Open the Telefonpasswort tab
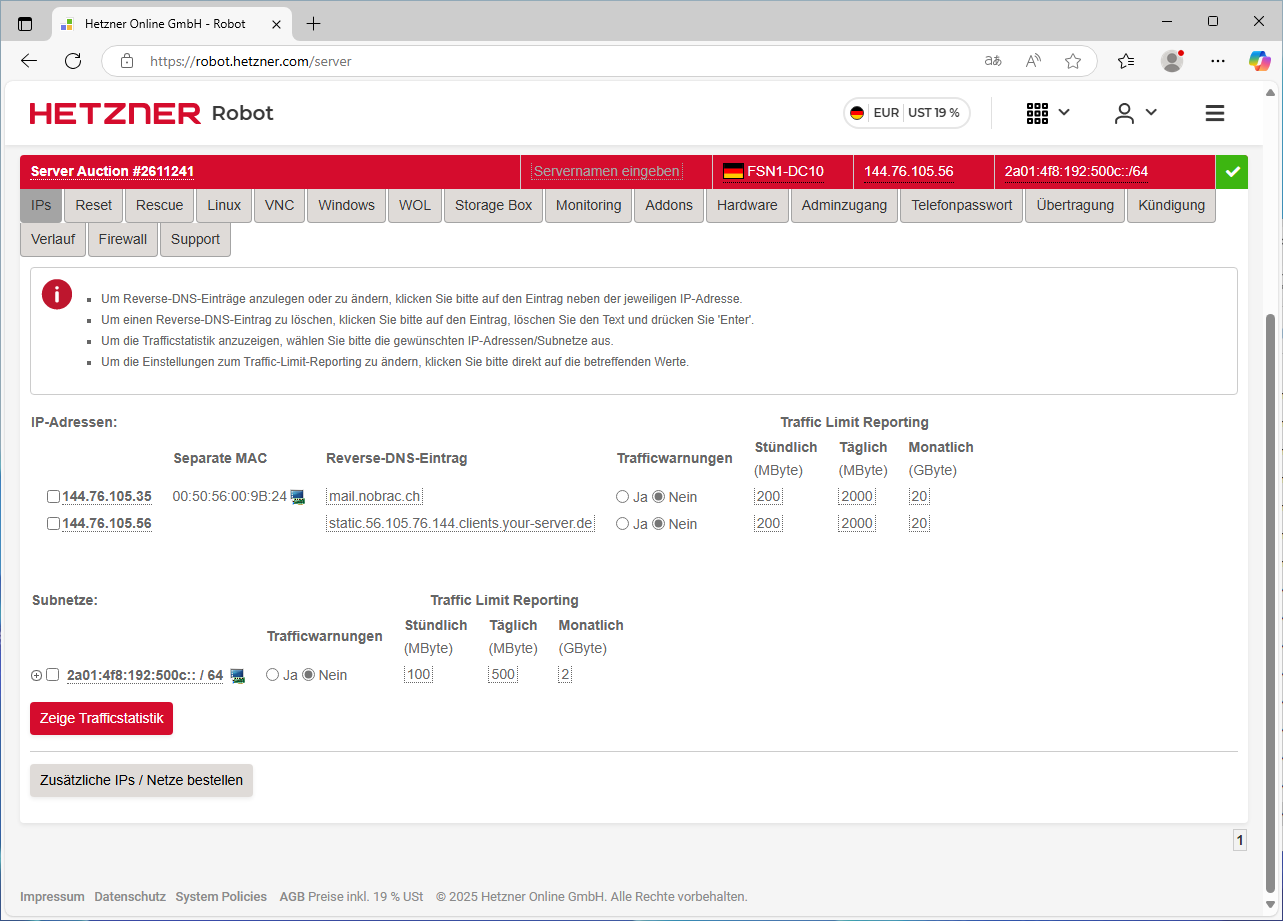Viewport: 1283px width, 921px height. (962, 205)
